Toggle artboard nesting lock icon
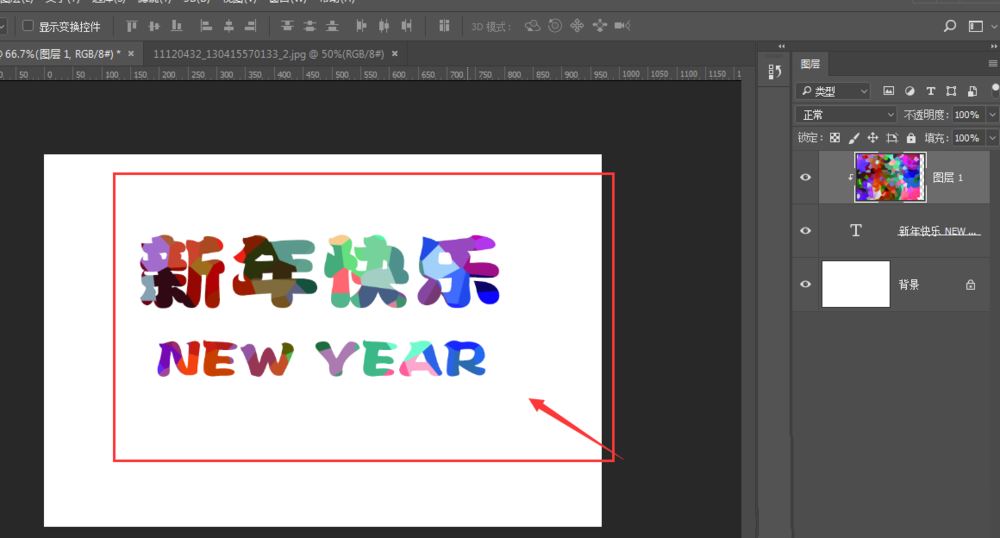Image resolution: width=1000 pixels, height=538 pixels. click(x=892, y=138)
